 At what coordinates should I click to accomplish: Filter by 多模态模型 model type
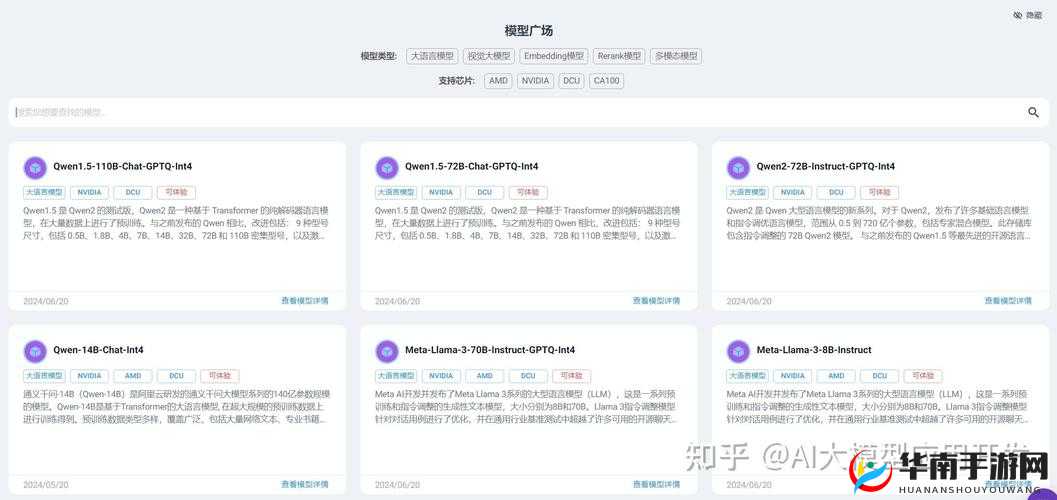[x=676, y=57]
